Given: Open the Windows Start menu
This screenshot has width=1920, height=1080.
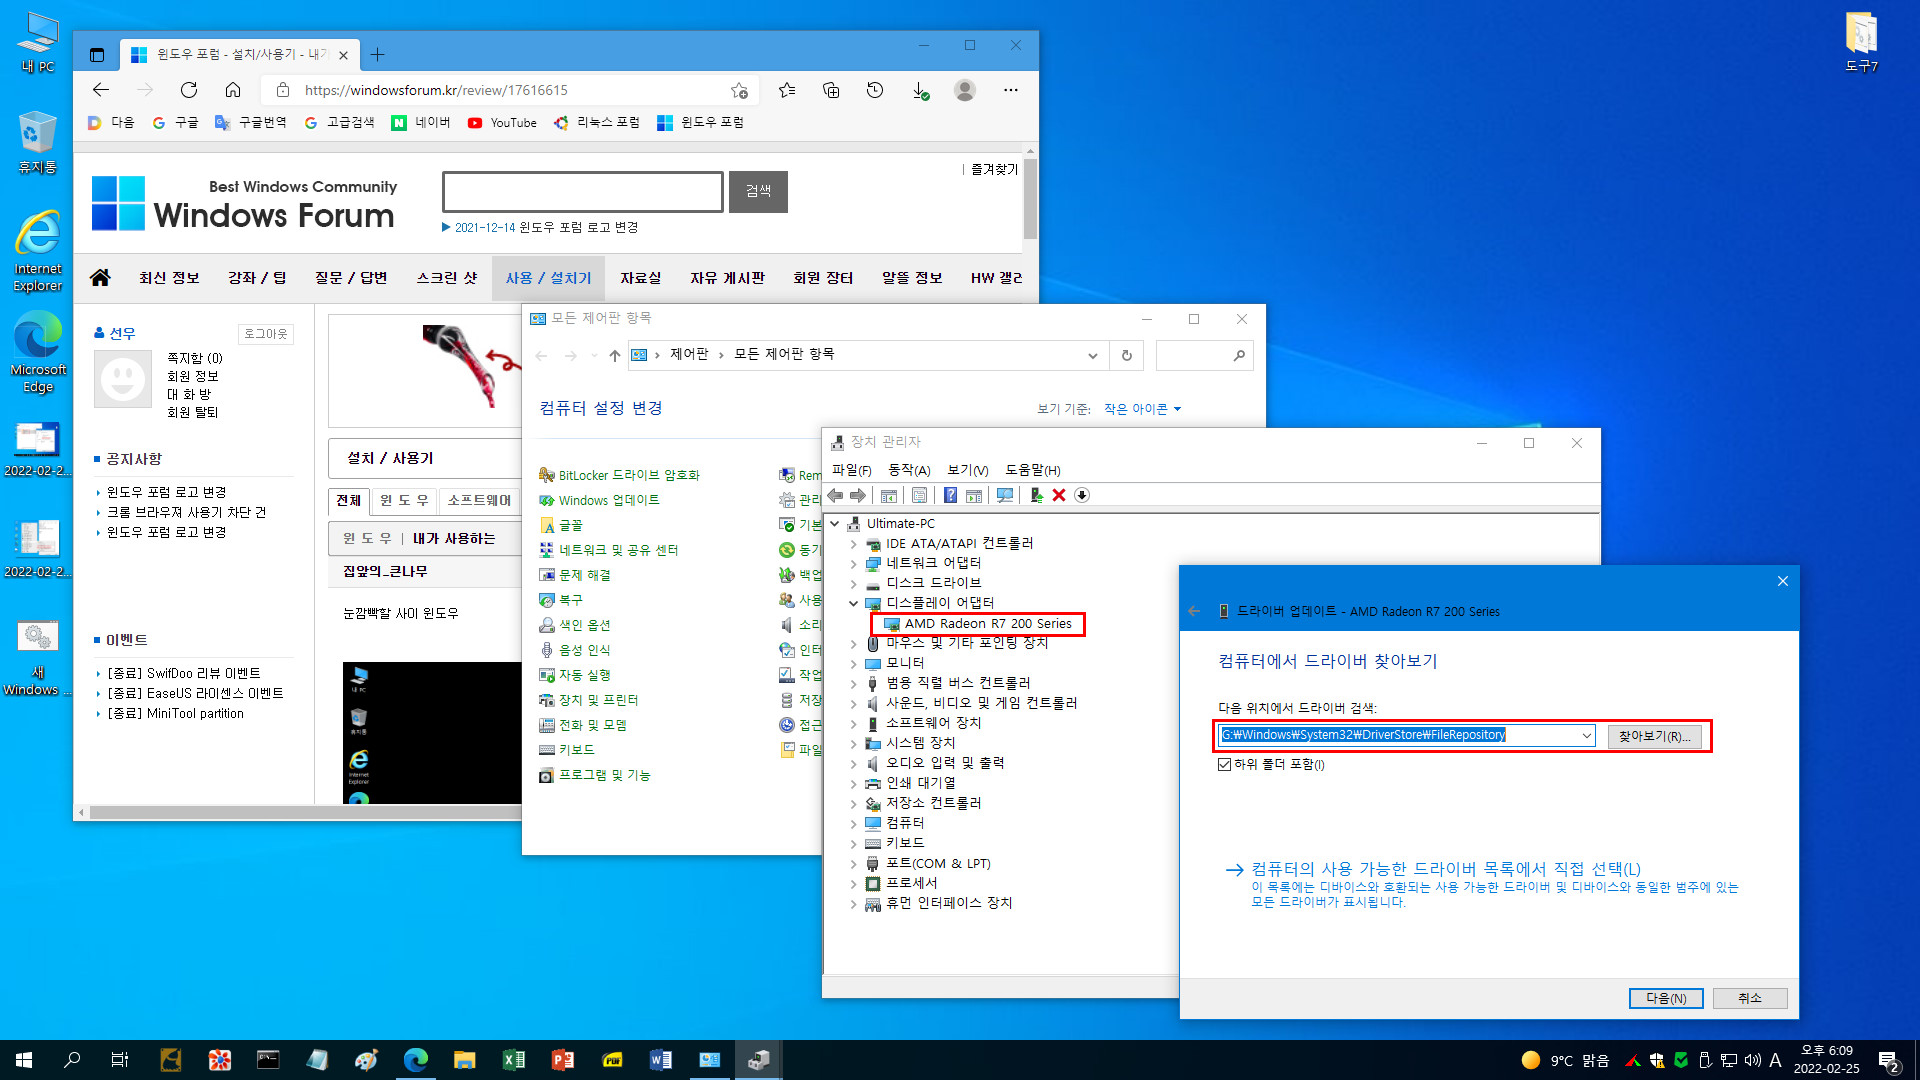Looking at the screenshot, I should click(x=24, y=1060).
